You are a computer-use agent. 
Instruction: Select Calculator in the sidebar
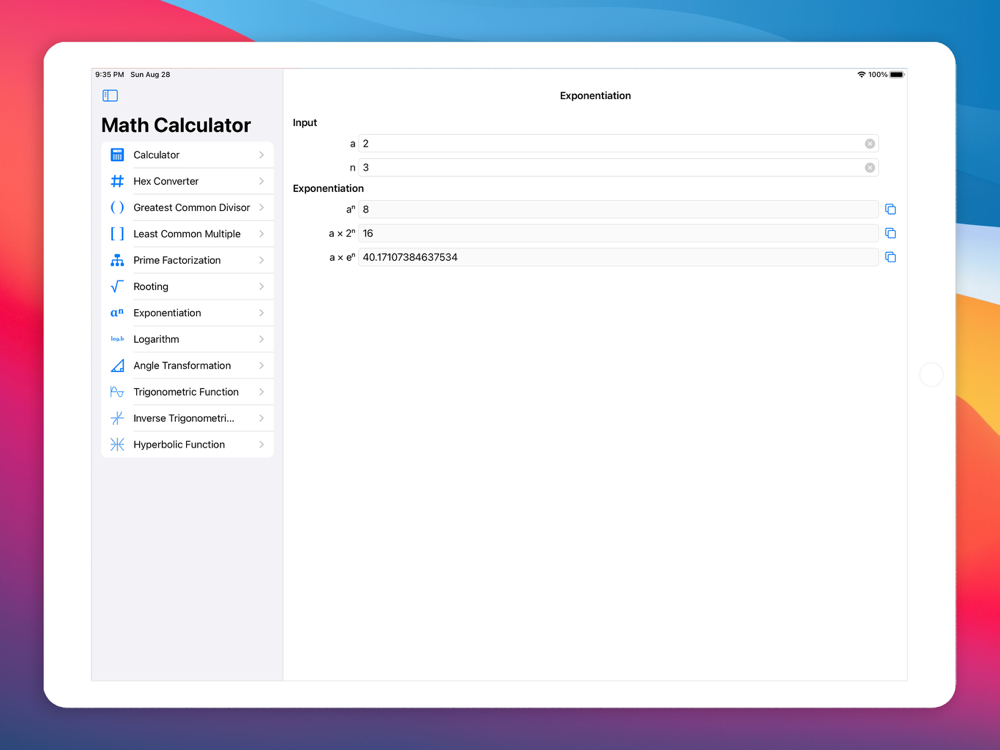188,155
